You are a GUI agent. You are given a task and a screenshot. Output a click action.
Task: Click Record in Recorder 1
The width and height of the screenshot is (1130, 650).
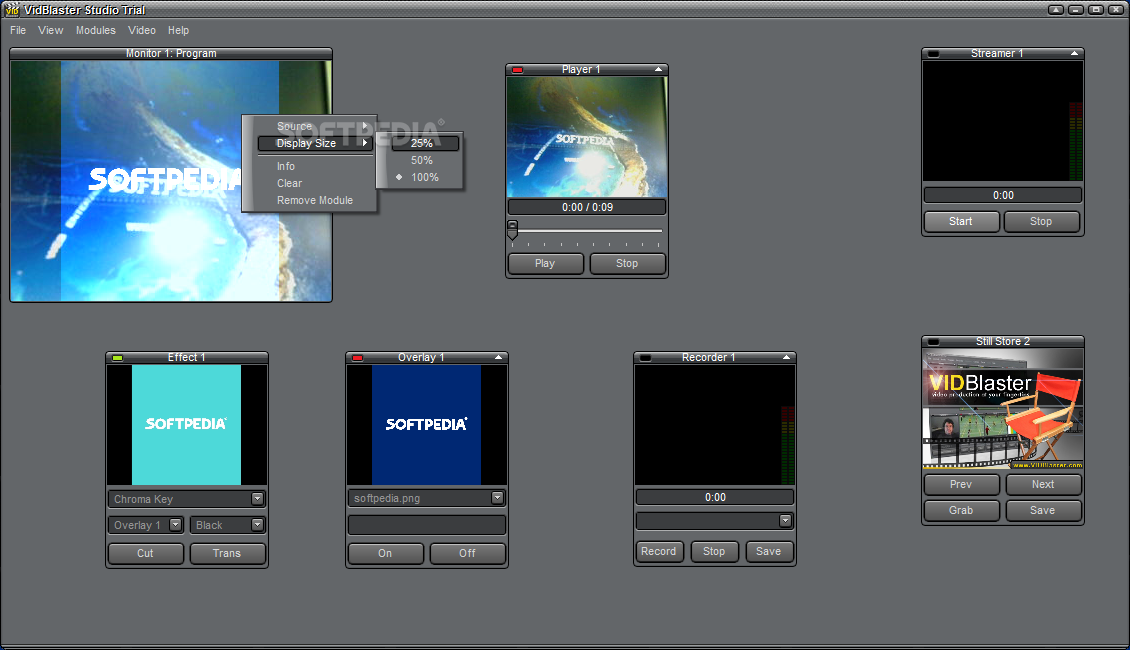(x=659, y=551)
